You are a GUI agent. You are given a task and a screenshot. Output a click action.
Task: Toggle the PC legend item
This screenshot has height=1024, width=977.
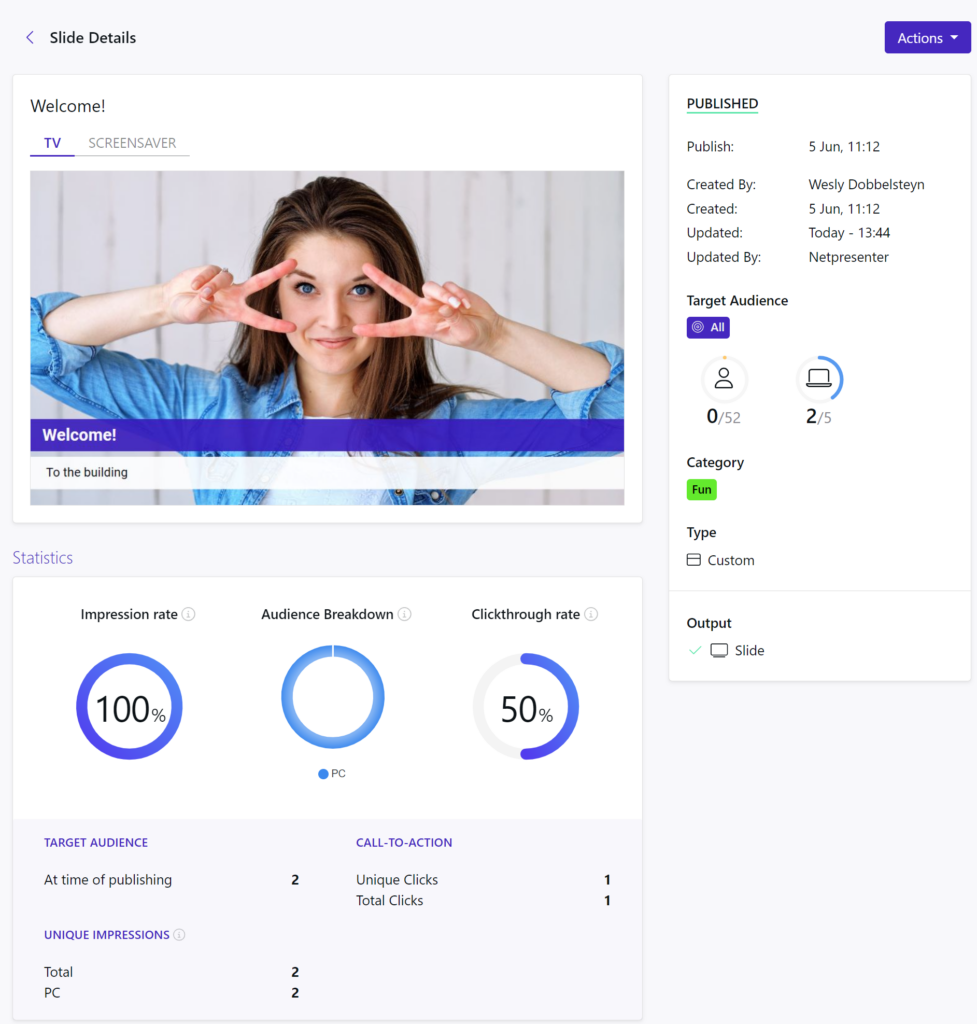click(x=332, y=774)
